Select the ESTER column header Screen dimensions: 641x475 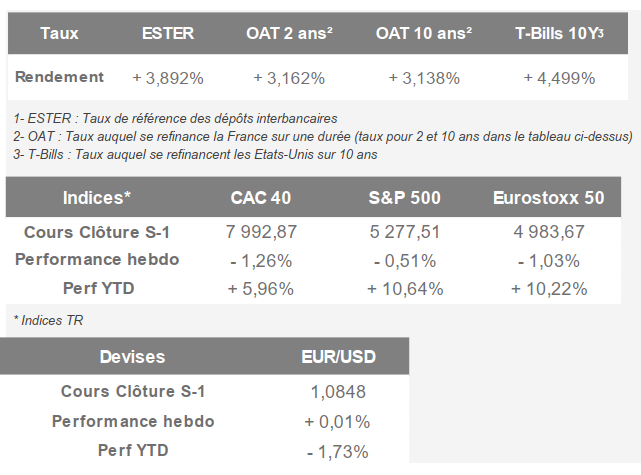coord(168,33)
